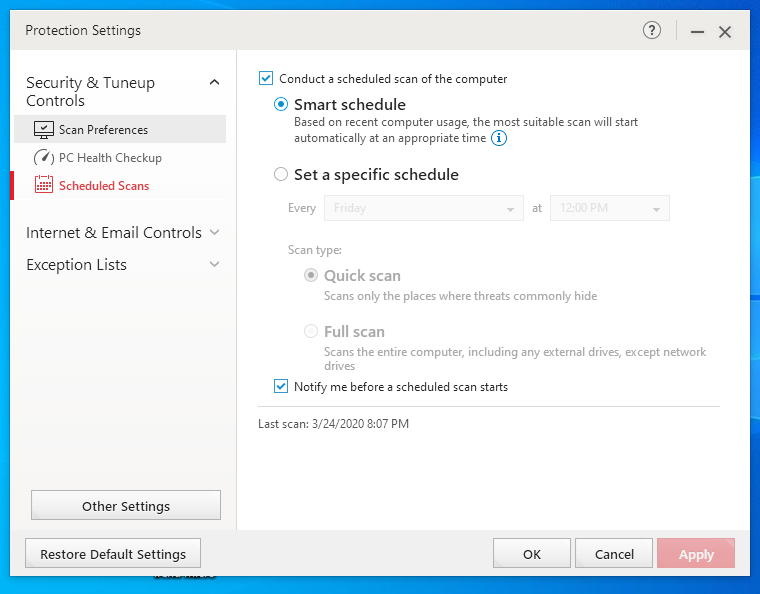Minimize the Protection Settings window

click(697, 32)
